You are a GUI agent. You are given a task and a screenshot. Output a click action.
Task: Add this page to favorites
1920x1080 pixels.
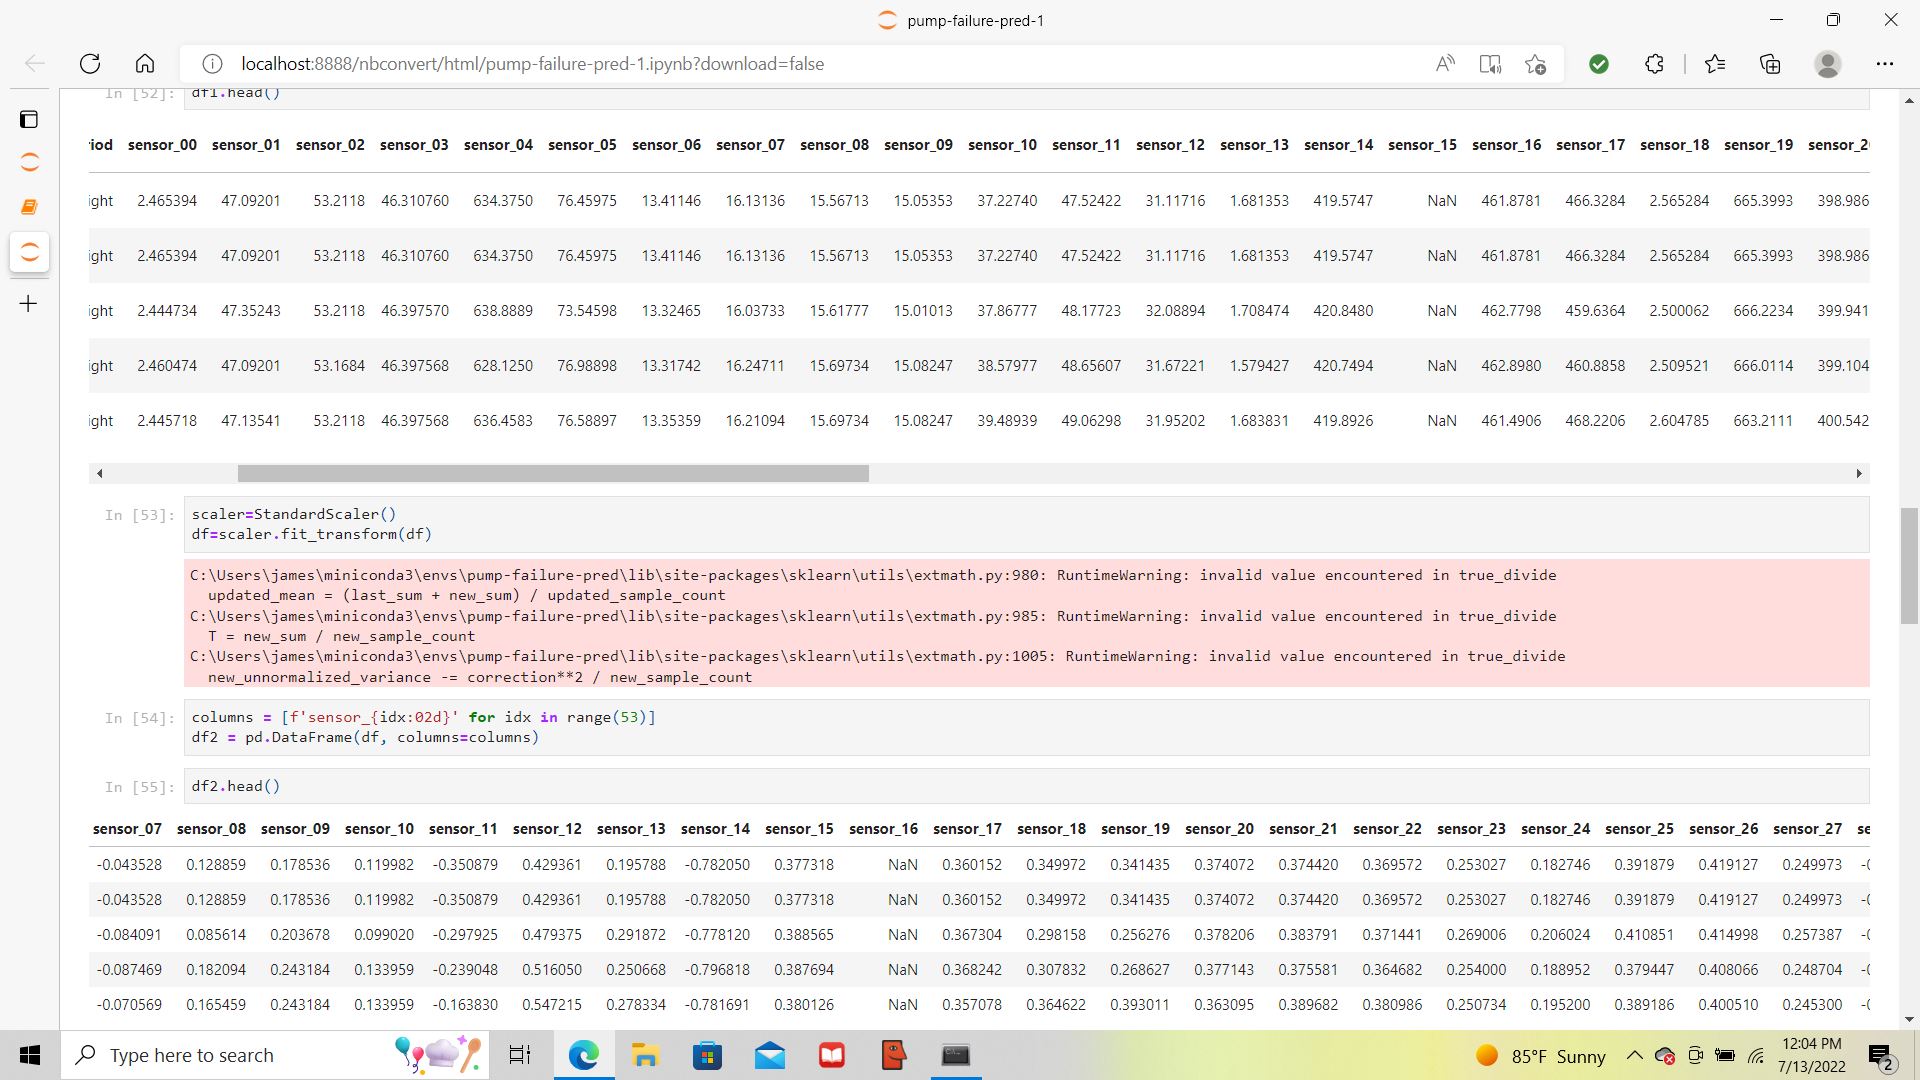[1536, 64]
